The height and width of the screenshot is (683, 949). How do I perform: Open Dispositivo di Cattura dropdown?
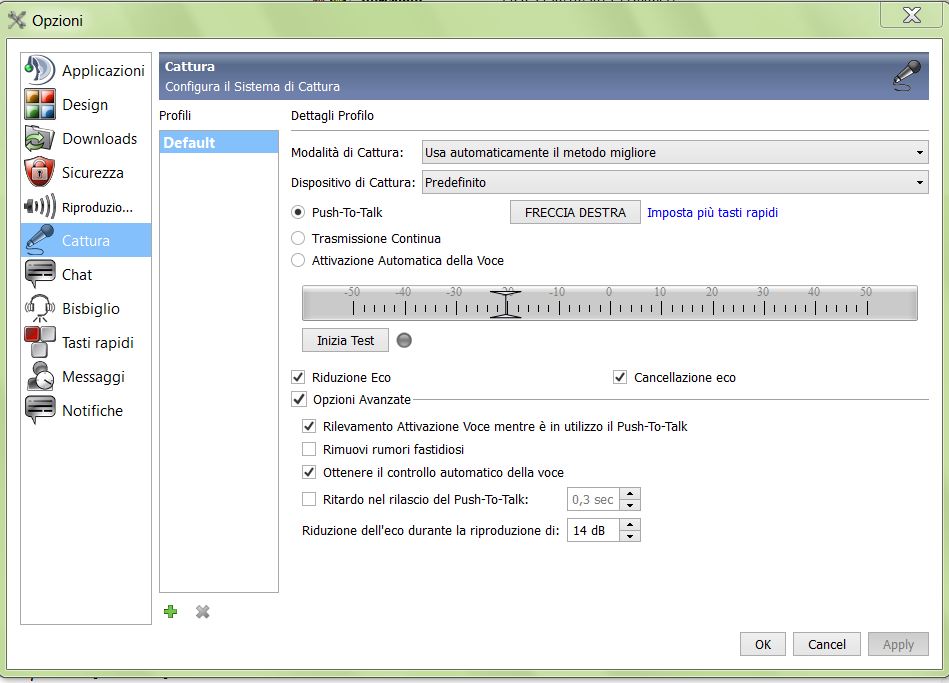pos(674,183)
